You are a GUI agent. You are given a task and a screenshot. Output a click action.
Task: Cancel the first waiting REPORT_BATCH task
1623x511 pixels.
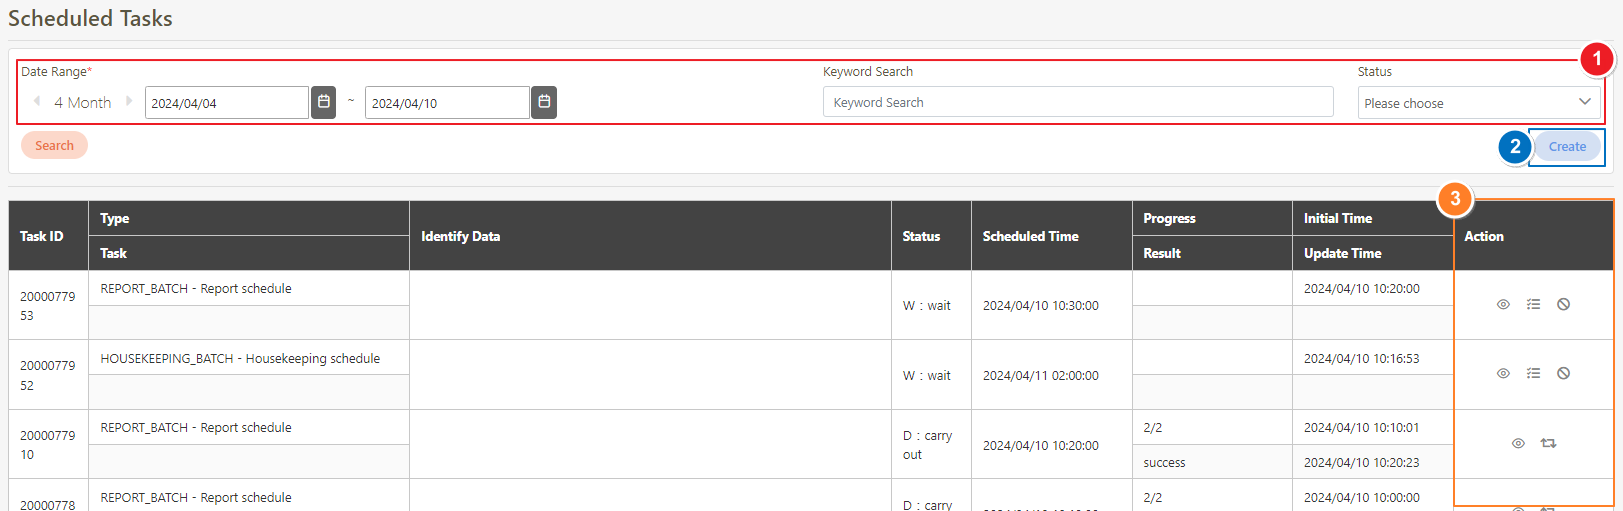1563,305
